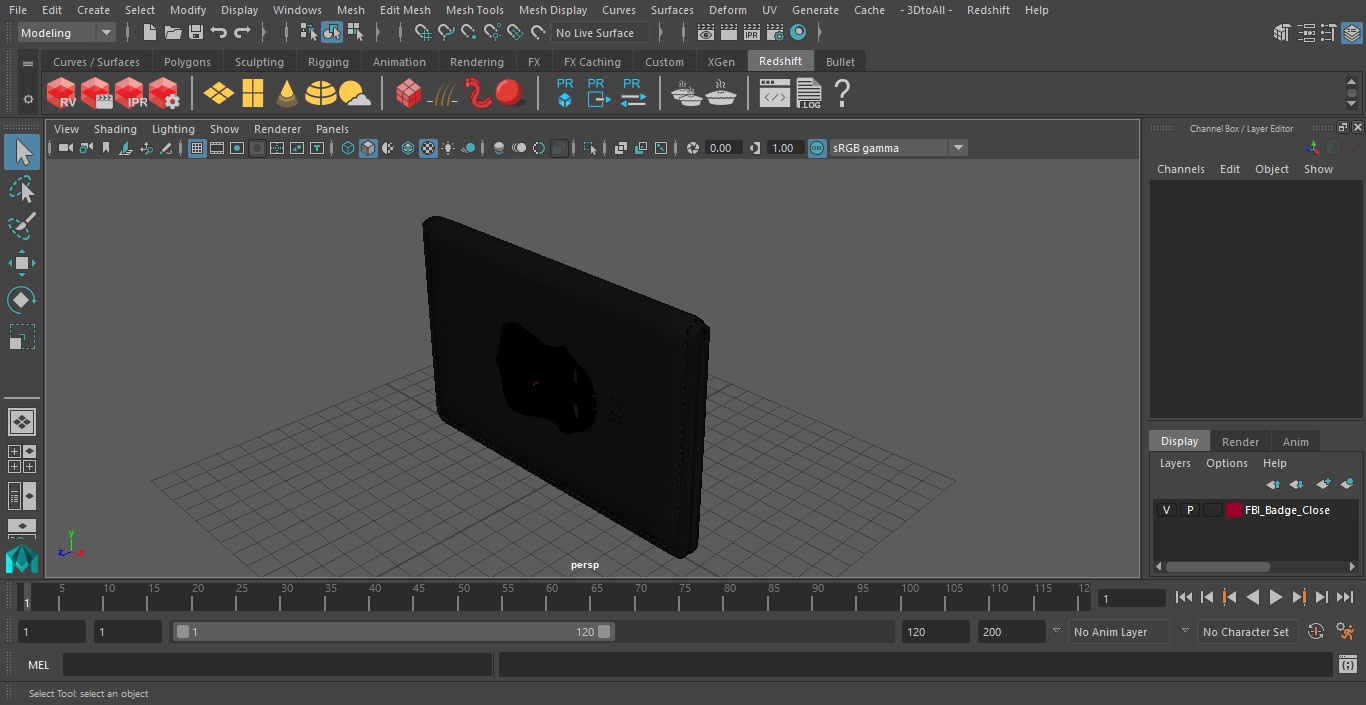Activate the Lasso Select tool
Screen dimensions: 1366x705
point(21,189)
